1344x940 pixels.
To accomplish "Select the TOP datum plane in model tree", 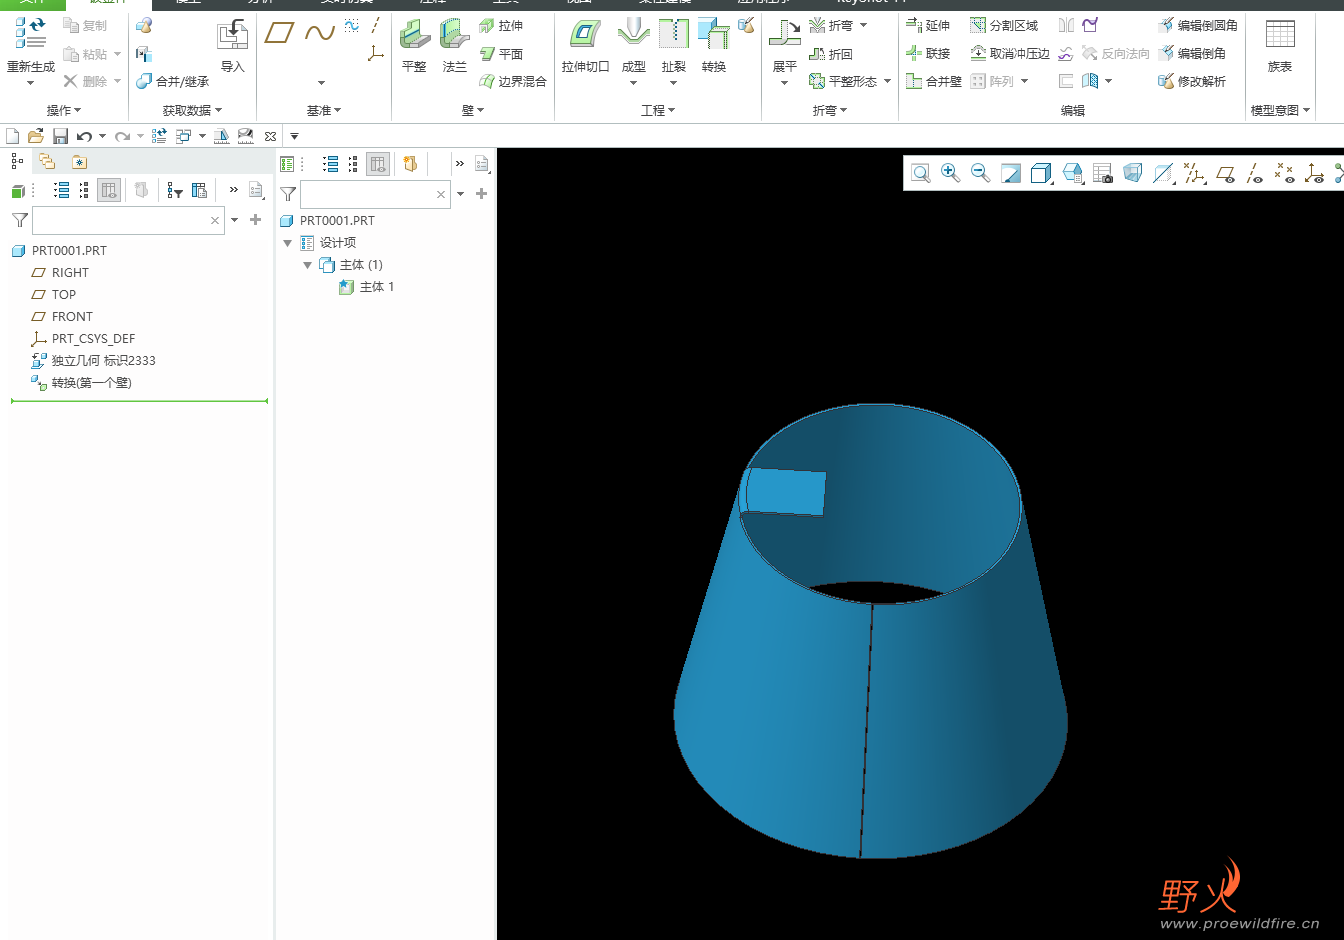I will tap(54, 294).
